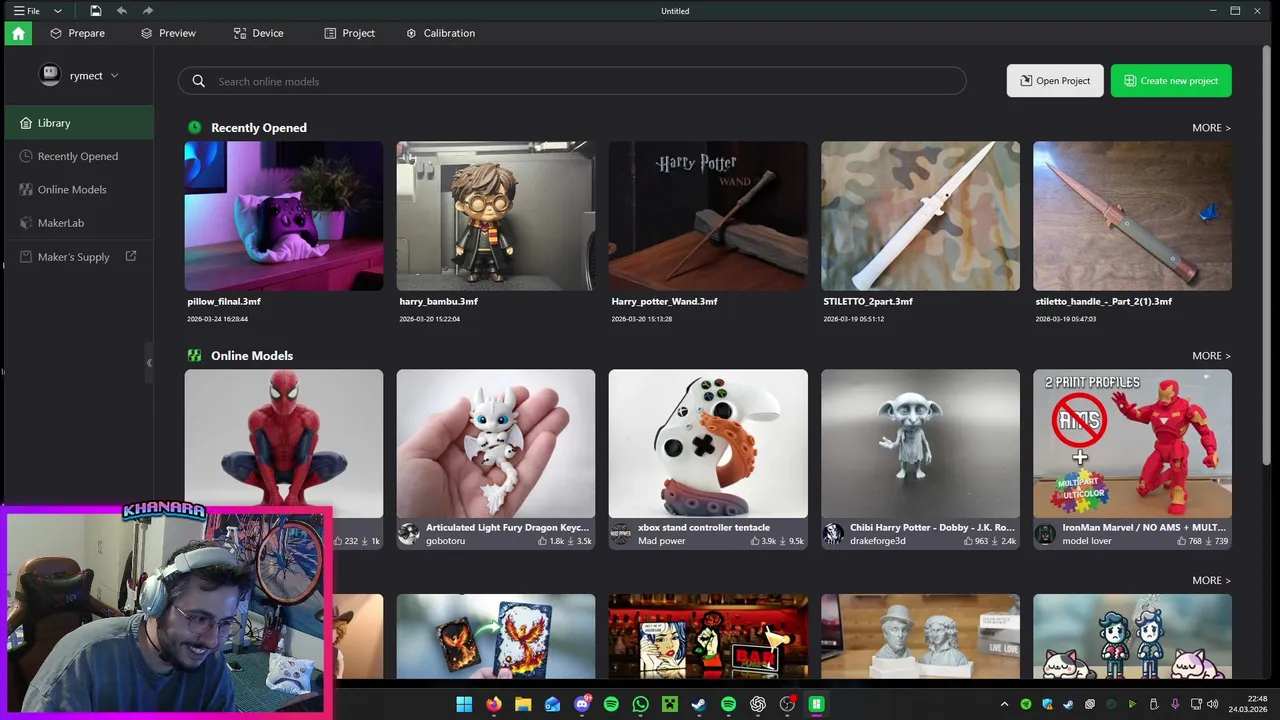1280x720 pixels.
Task: Open Steam from the taskbar
Action: [699, 704]
